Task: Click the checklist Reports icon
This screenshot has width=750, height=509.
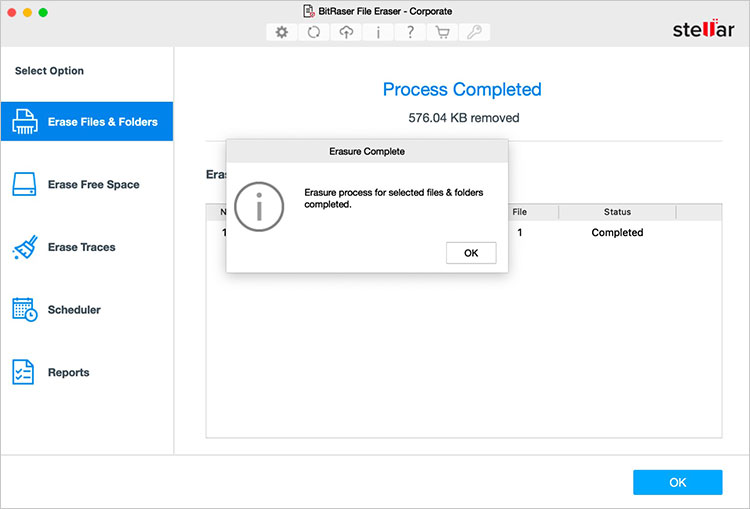Action: click(x=23, y=372)
